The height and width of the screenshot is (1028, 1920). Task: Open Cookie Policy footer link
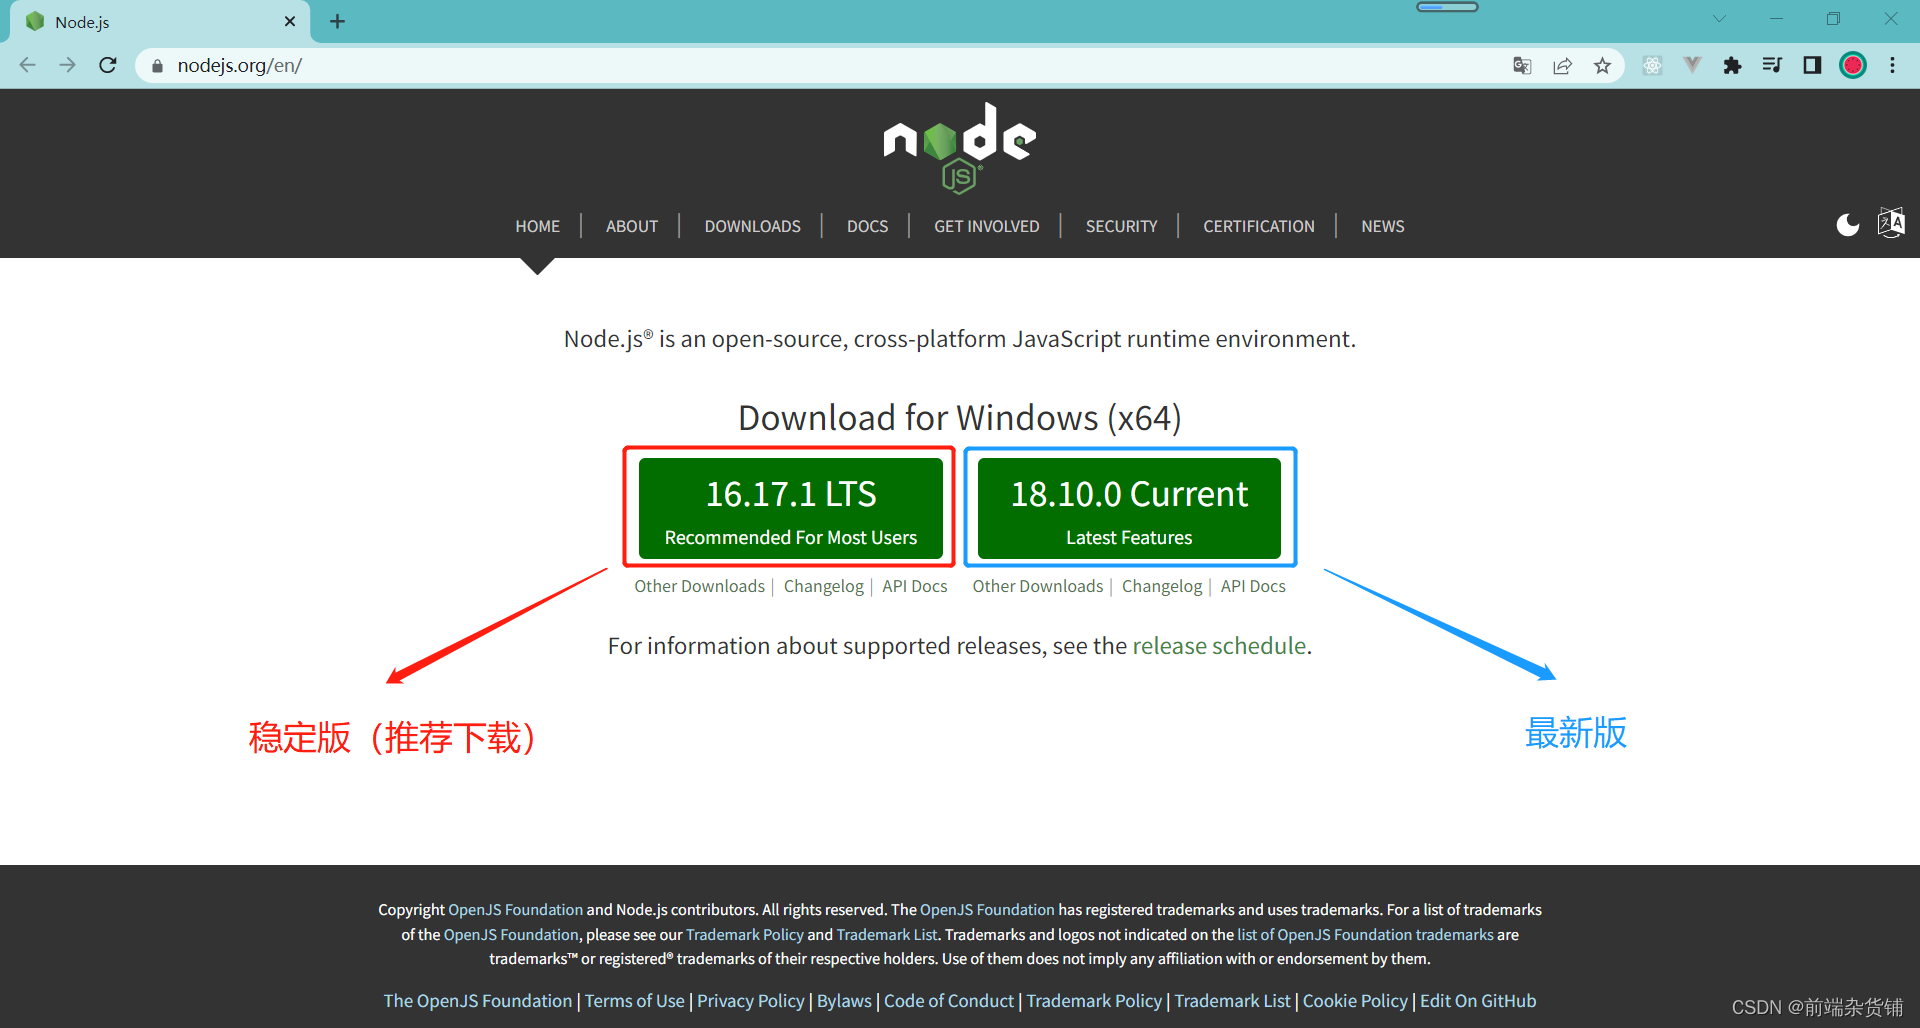1355,1001
